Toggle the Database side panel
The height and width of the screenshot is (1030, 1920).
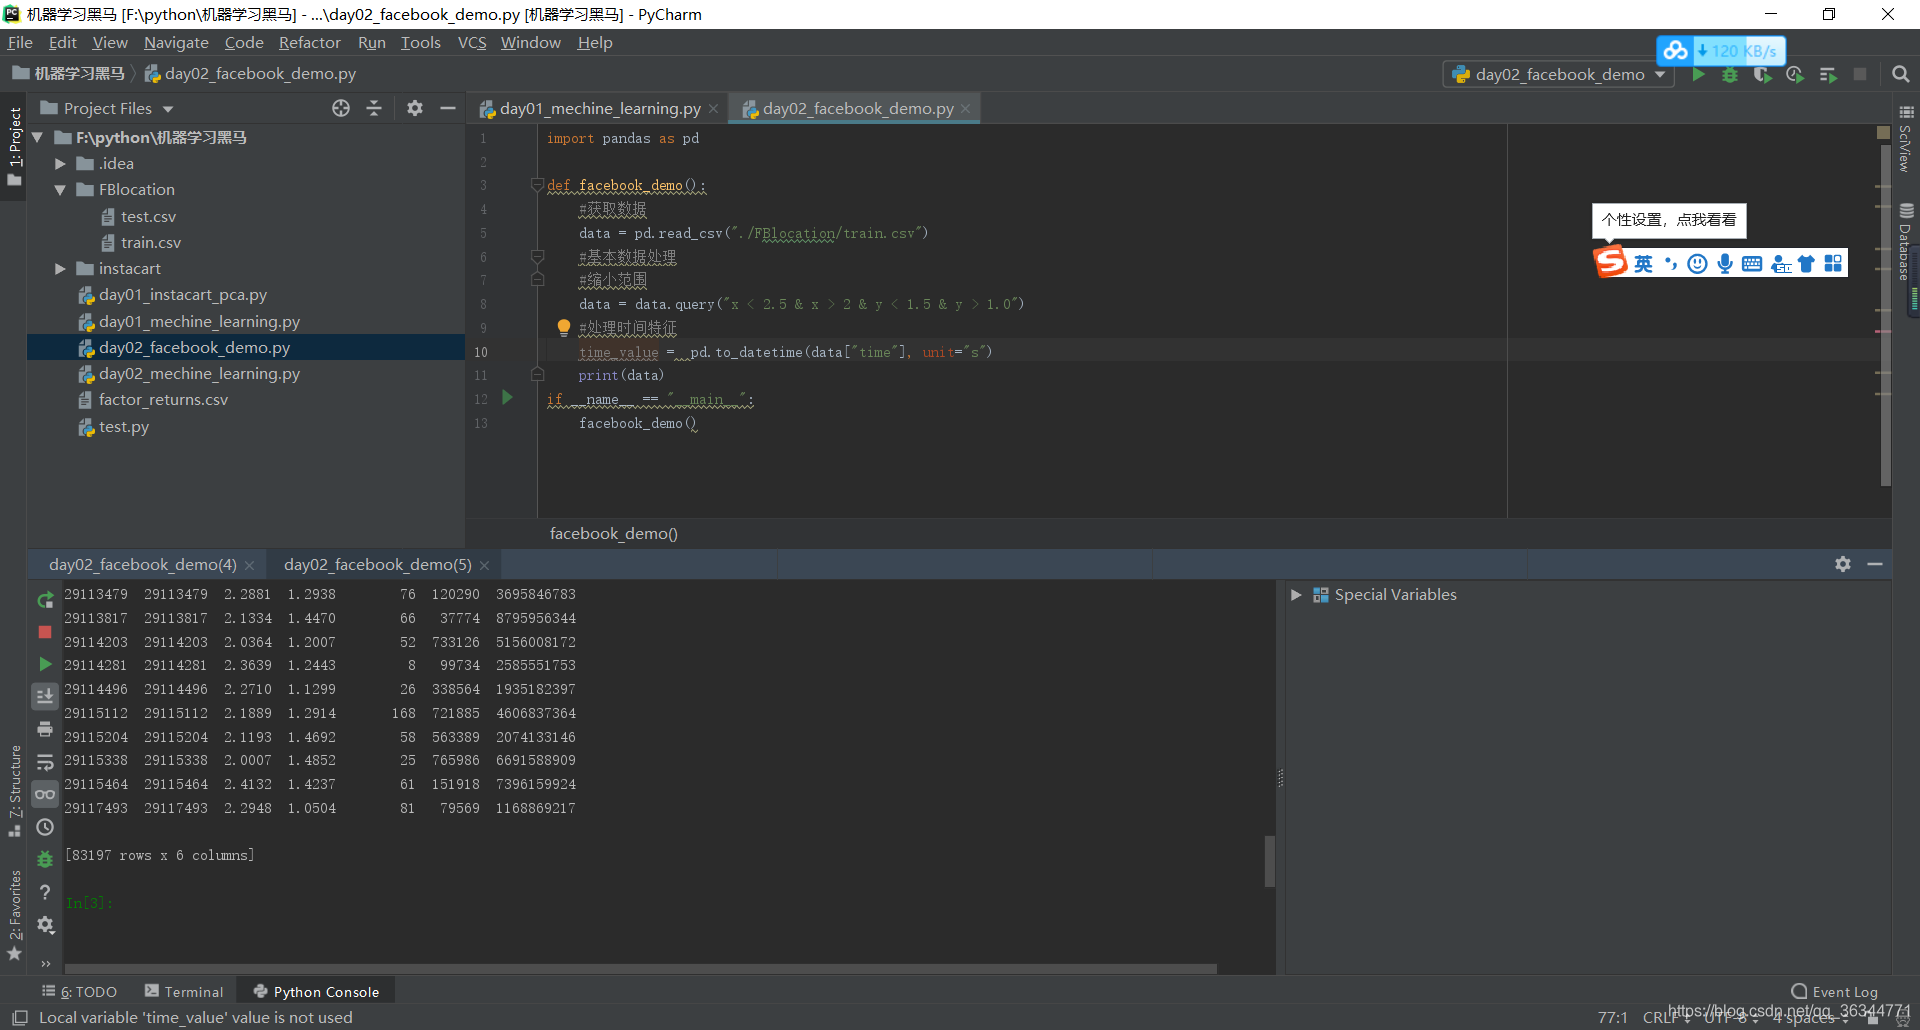[1906, 243]
